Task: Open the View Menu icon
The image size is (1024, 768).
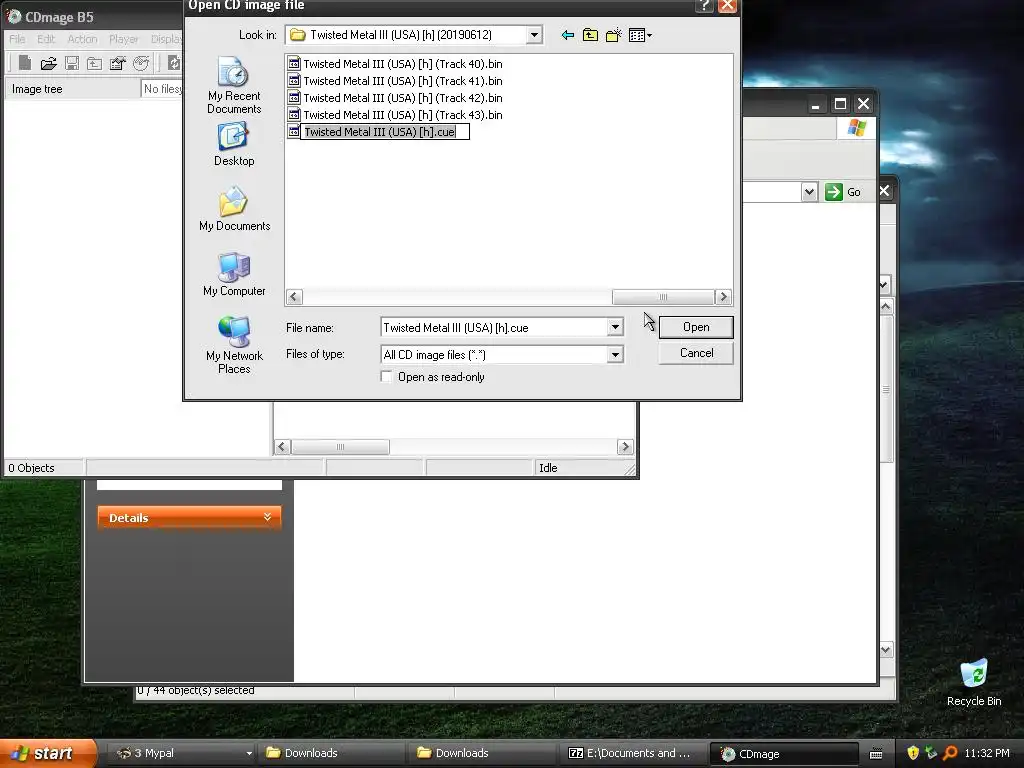Action: coord(639,35)
